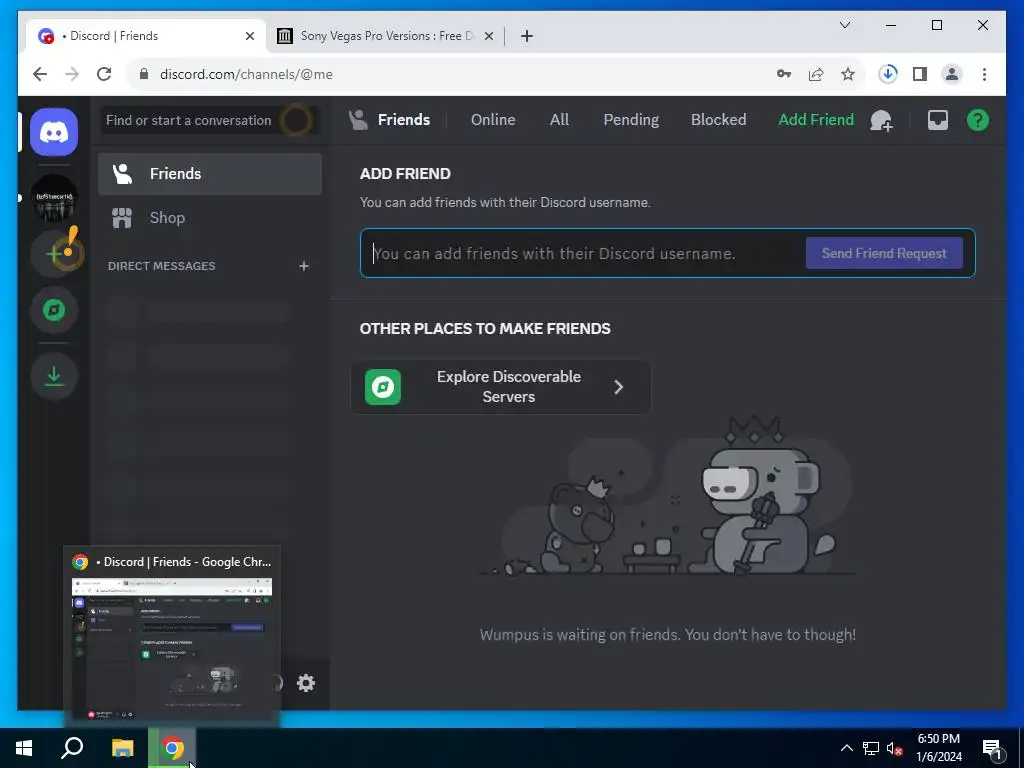Expand Chrome tab search dropdown arrow

844,25
